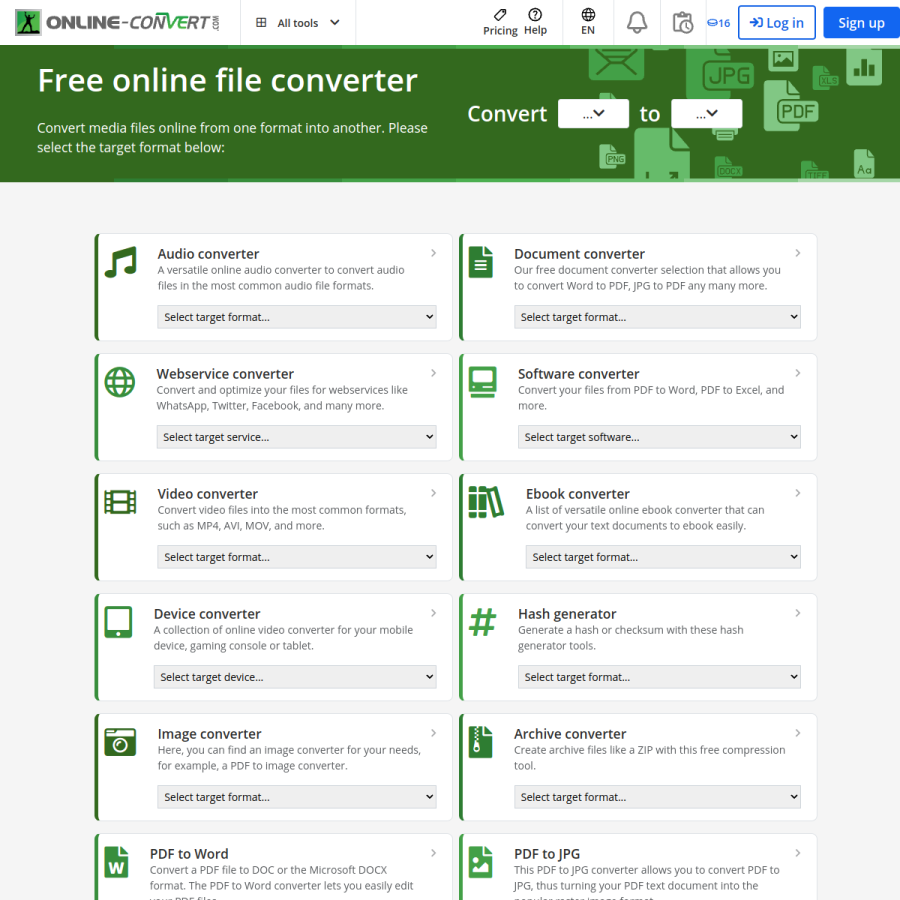Click the arrow on the Device converter card

point(433,613)
